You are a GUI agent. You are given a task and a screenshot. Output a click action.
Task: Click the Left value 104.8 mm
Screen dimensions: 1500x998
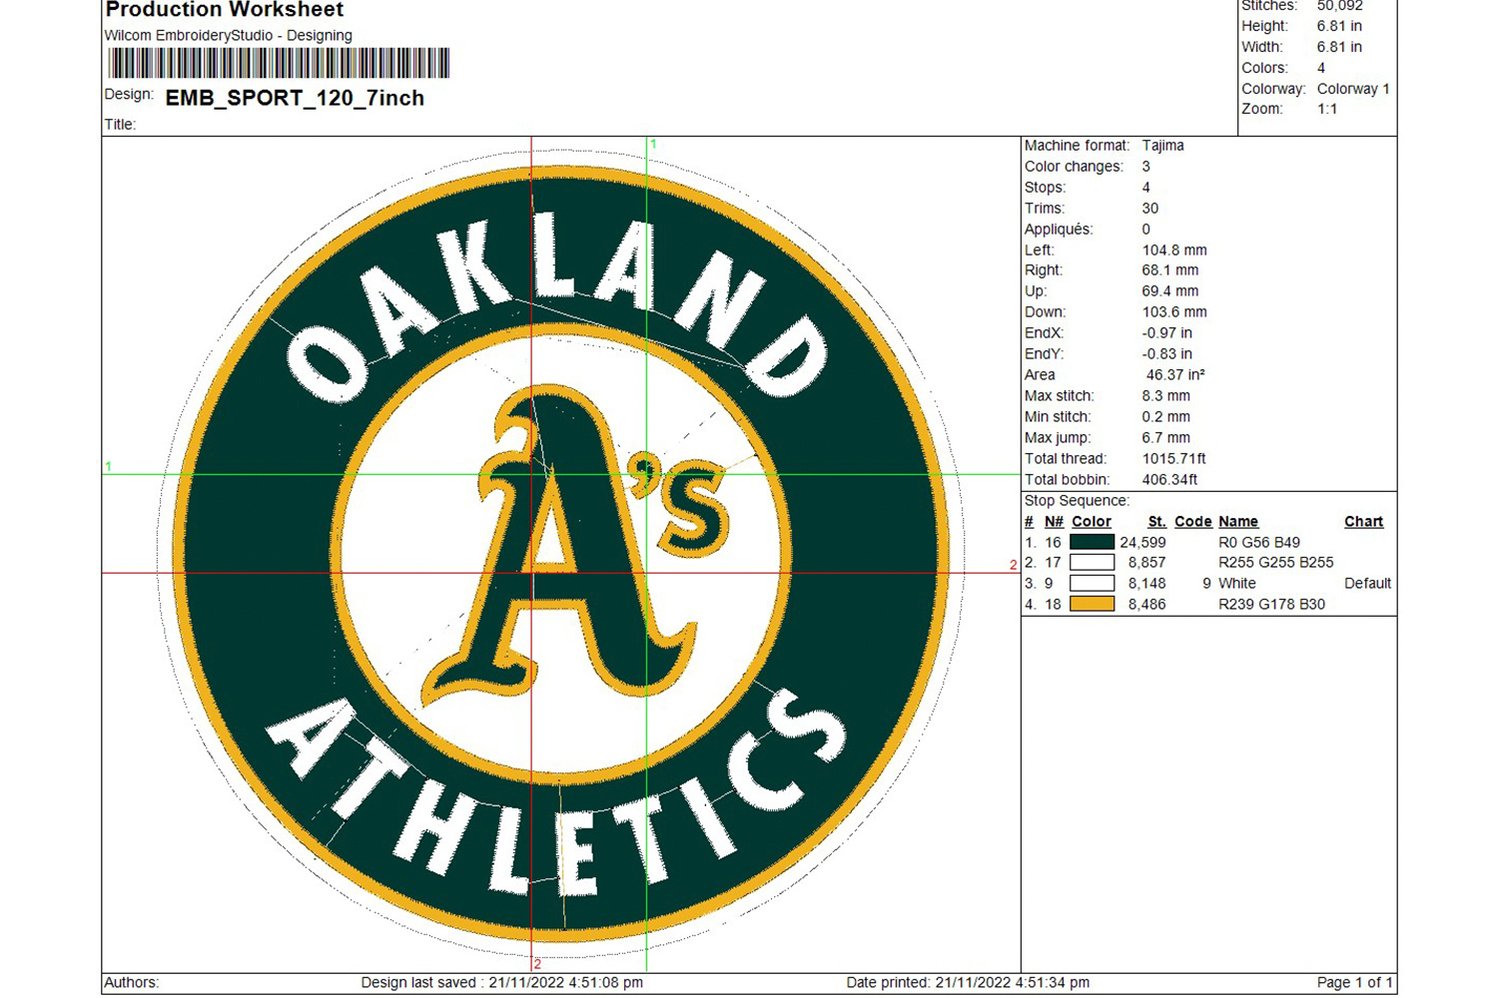(x=1174, y=250)
